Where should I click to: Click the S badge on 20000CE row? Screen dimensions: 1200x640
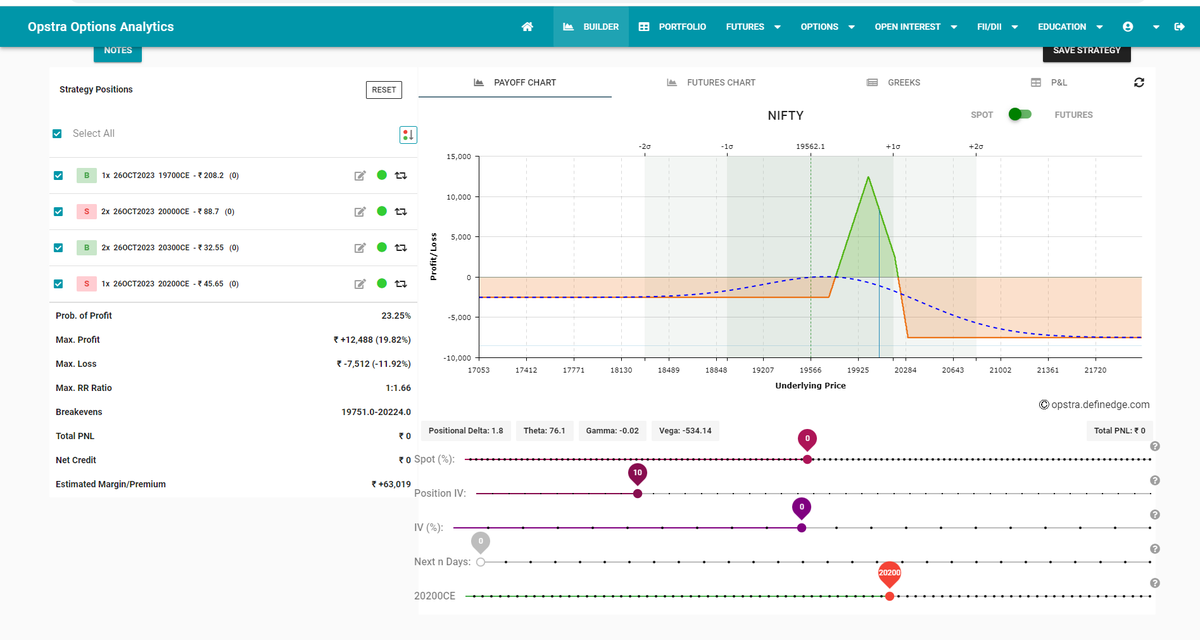(x=86, y=212)
